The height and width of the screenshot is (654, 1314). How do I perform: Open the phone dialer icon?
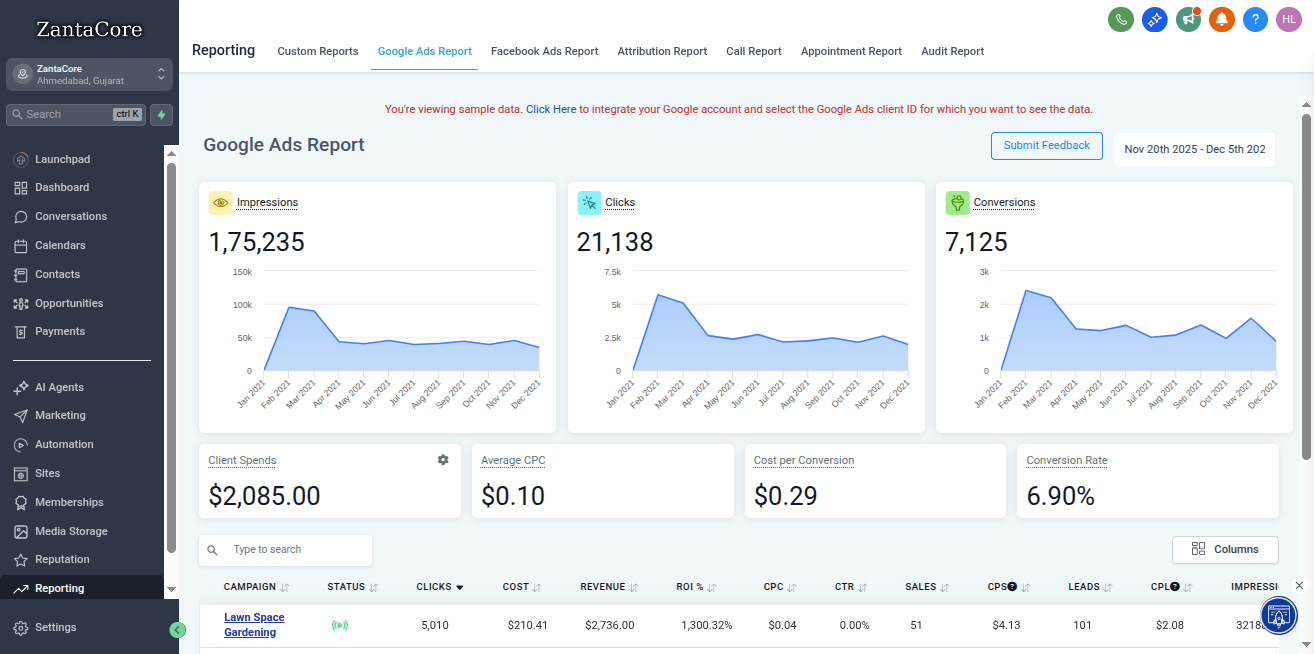tap(1120, 18)
